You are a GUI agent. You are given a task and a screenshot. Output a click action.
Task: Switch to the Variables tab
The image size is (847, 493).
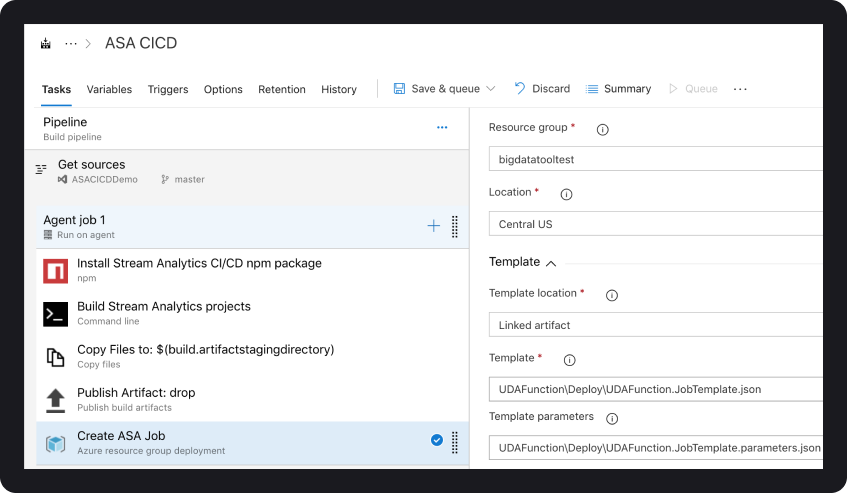(109, 89)
